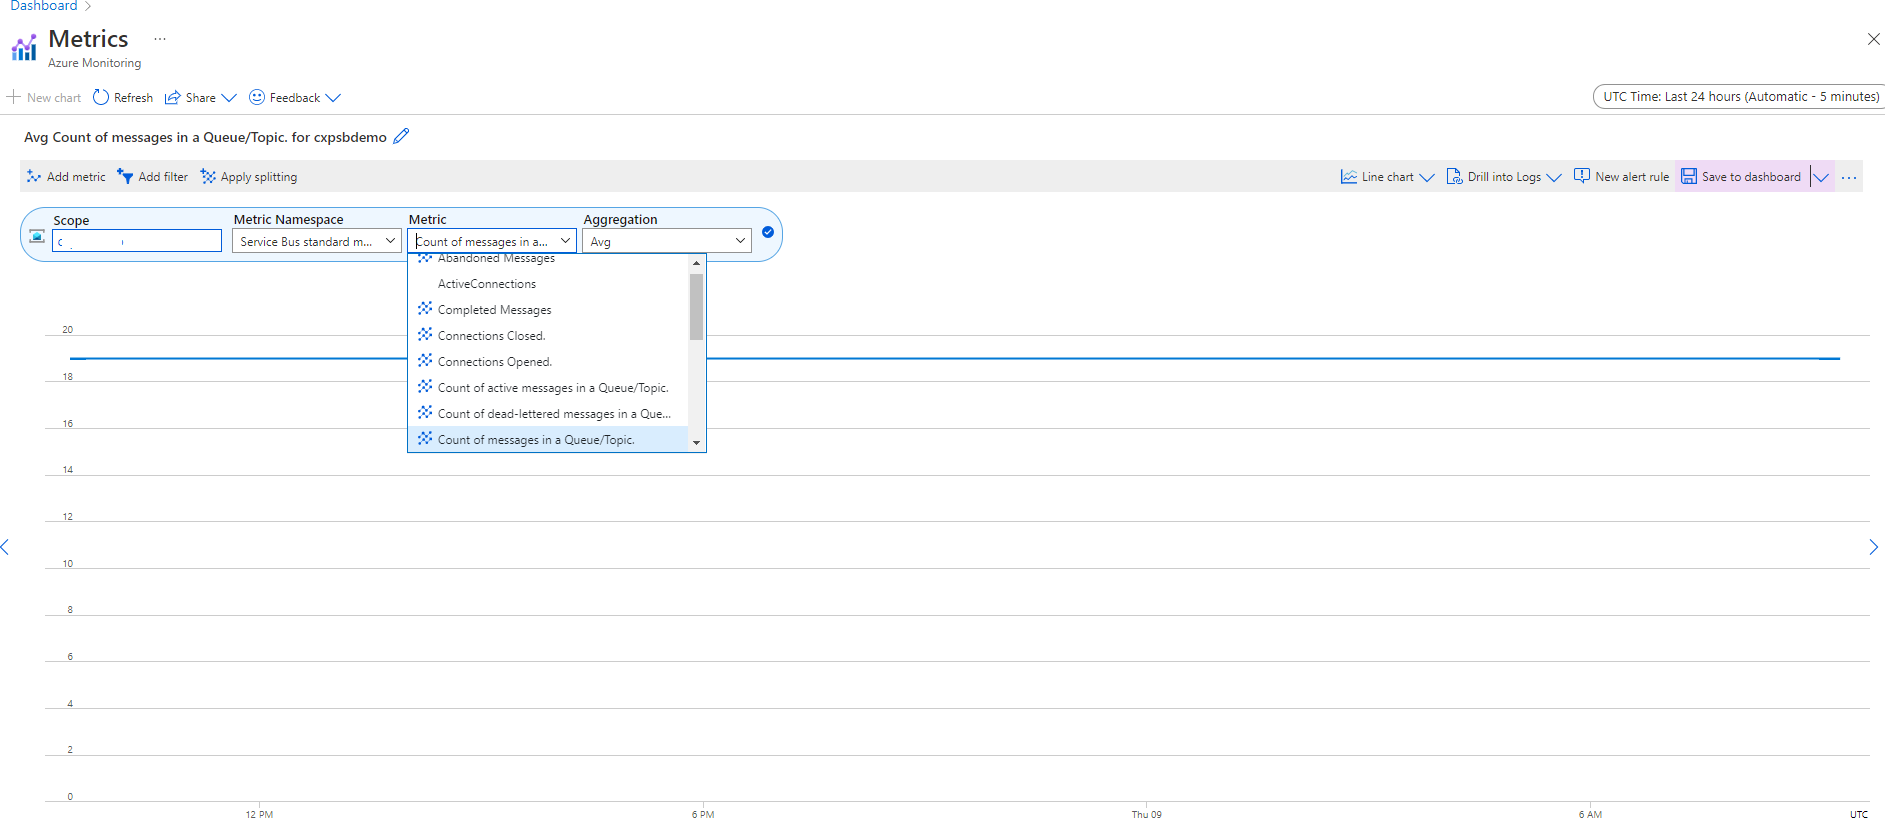
Task: Click the Refresh circular arrow icon
Action: pos(101,97)
